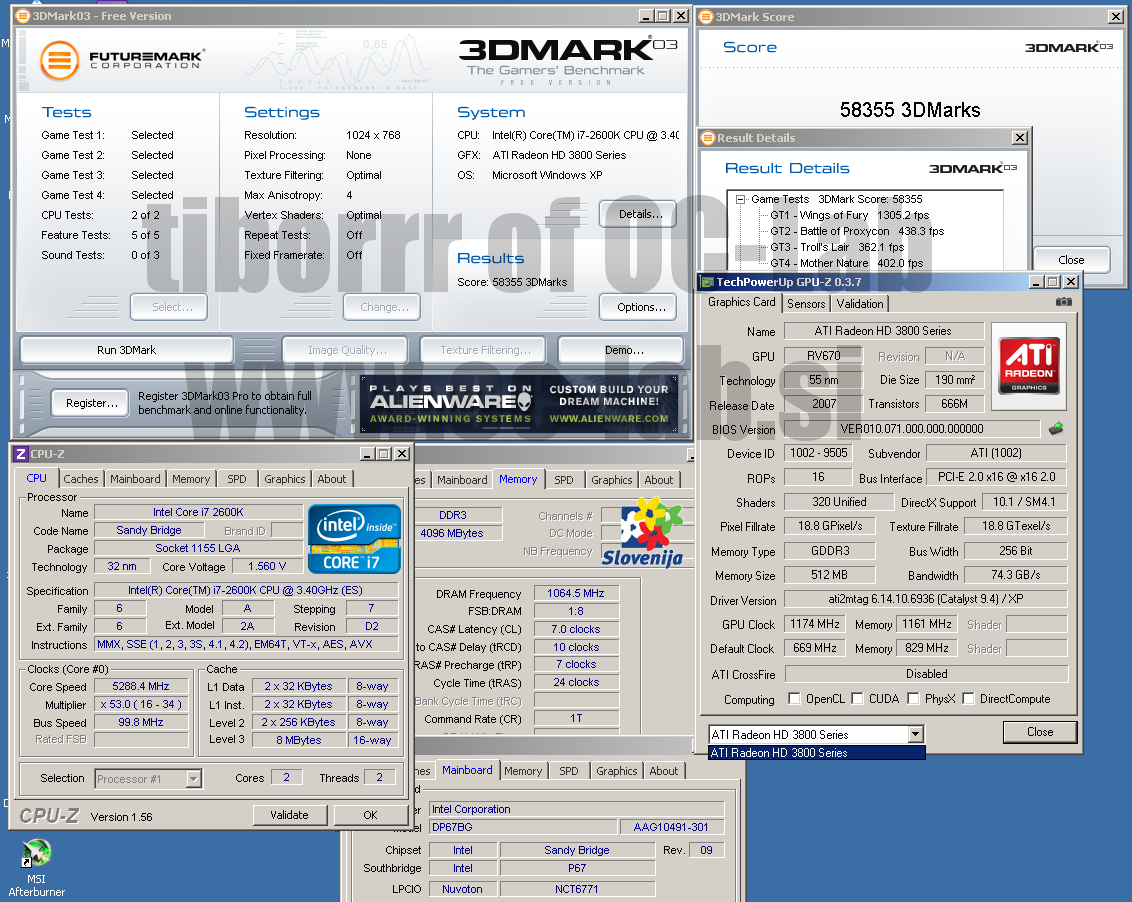
Task: Click the CPU-Z Specification field i7-2600K
Action: 245,590
